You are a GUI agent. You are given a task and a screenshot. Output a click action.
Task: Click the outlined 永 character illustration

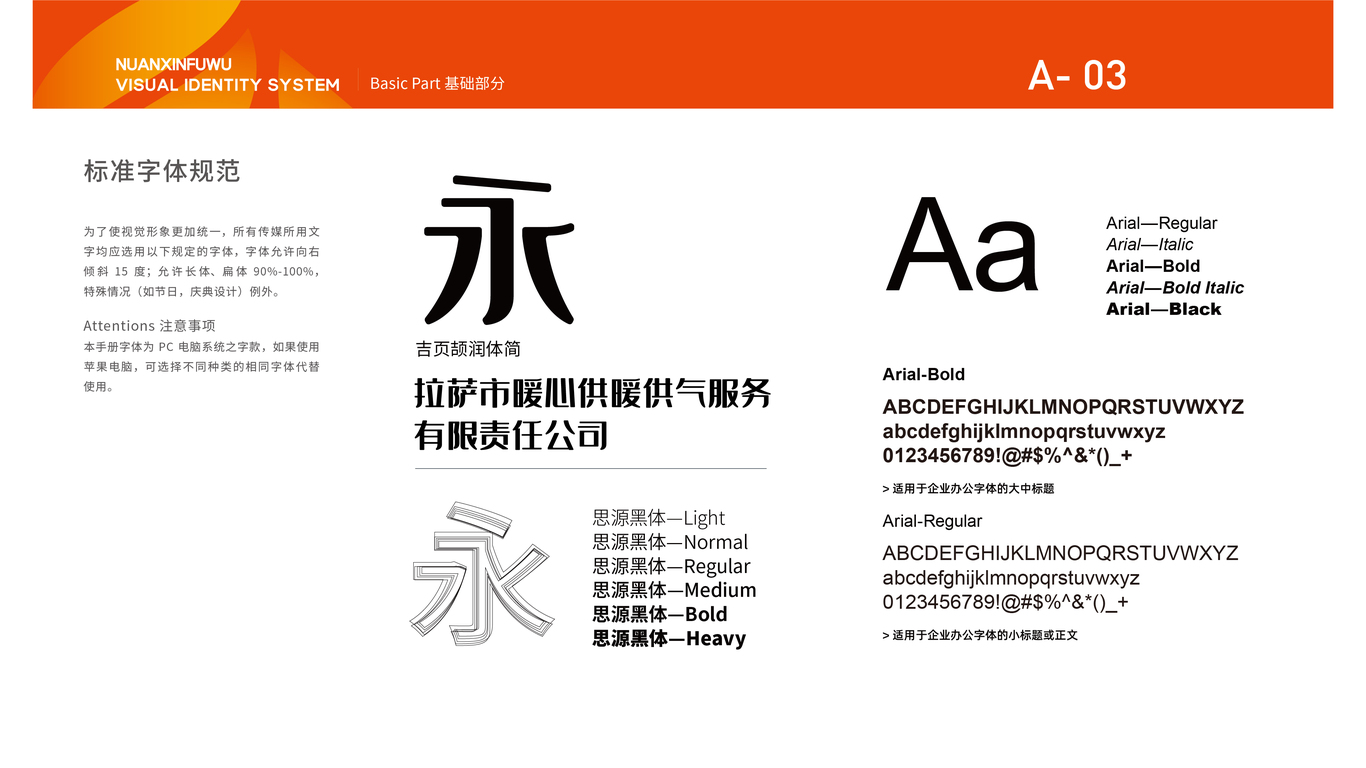[483, 576]
